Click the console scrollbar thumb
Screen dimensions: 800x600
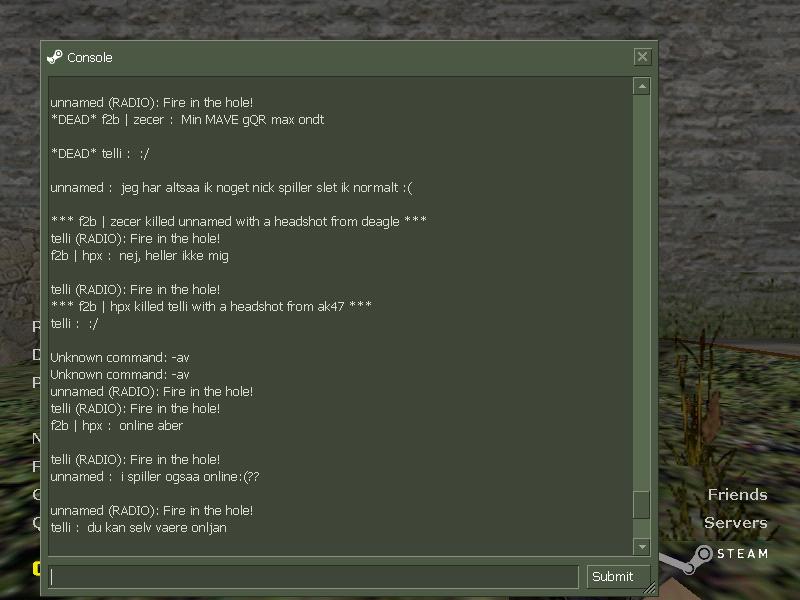pyautogui.click(x=642, y=505)
